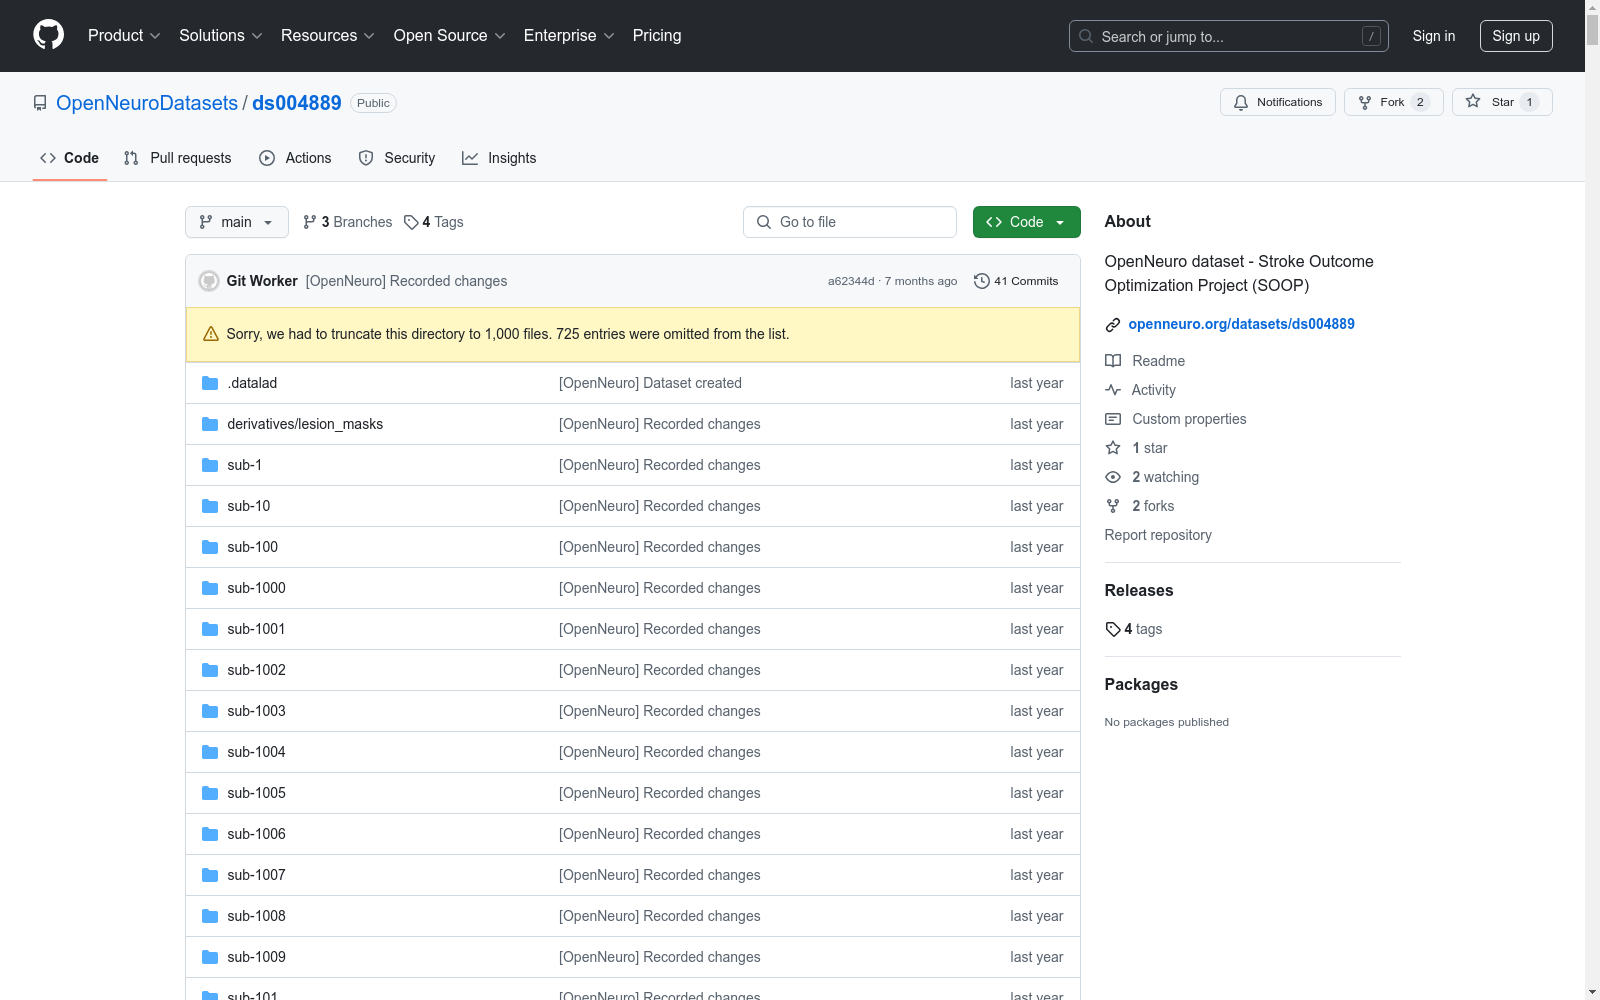1600x1000 pixels.
Task: Open the sub-1001 folder name
Action: [x=257, y=629]
